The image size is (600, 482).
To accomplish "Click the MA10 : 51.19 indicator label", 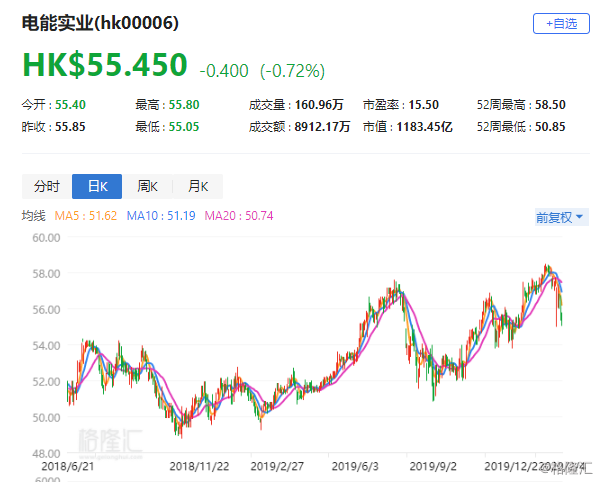I will pos(161,216).
